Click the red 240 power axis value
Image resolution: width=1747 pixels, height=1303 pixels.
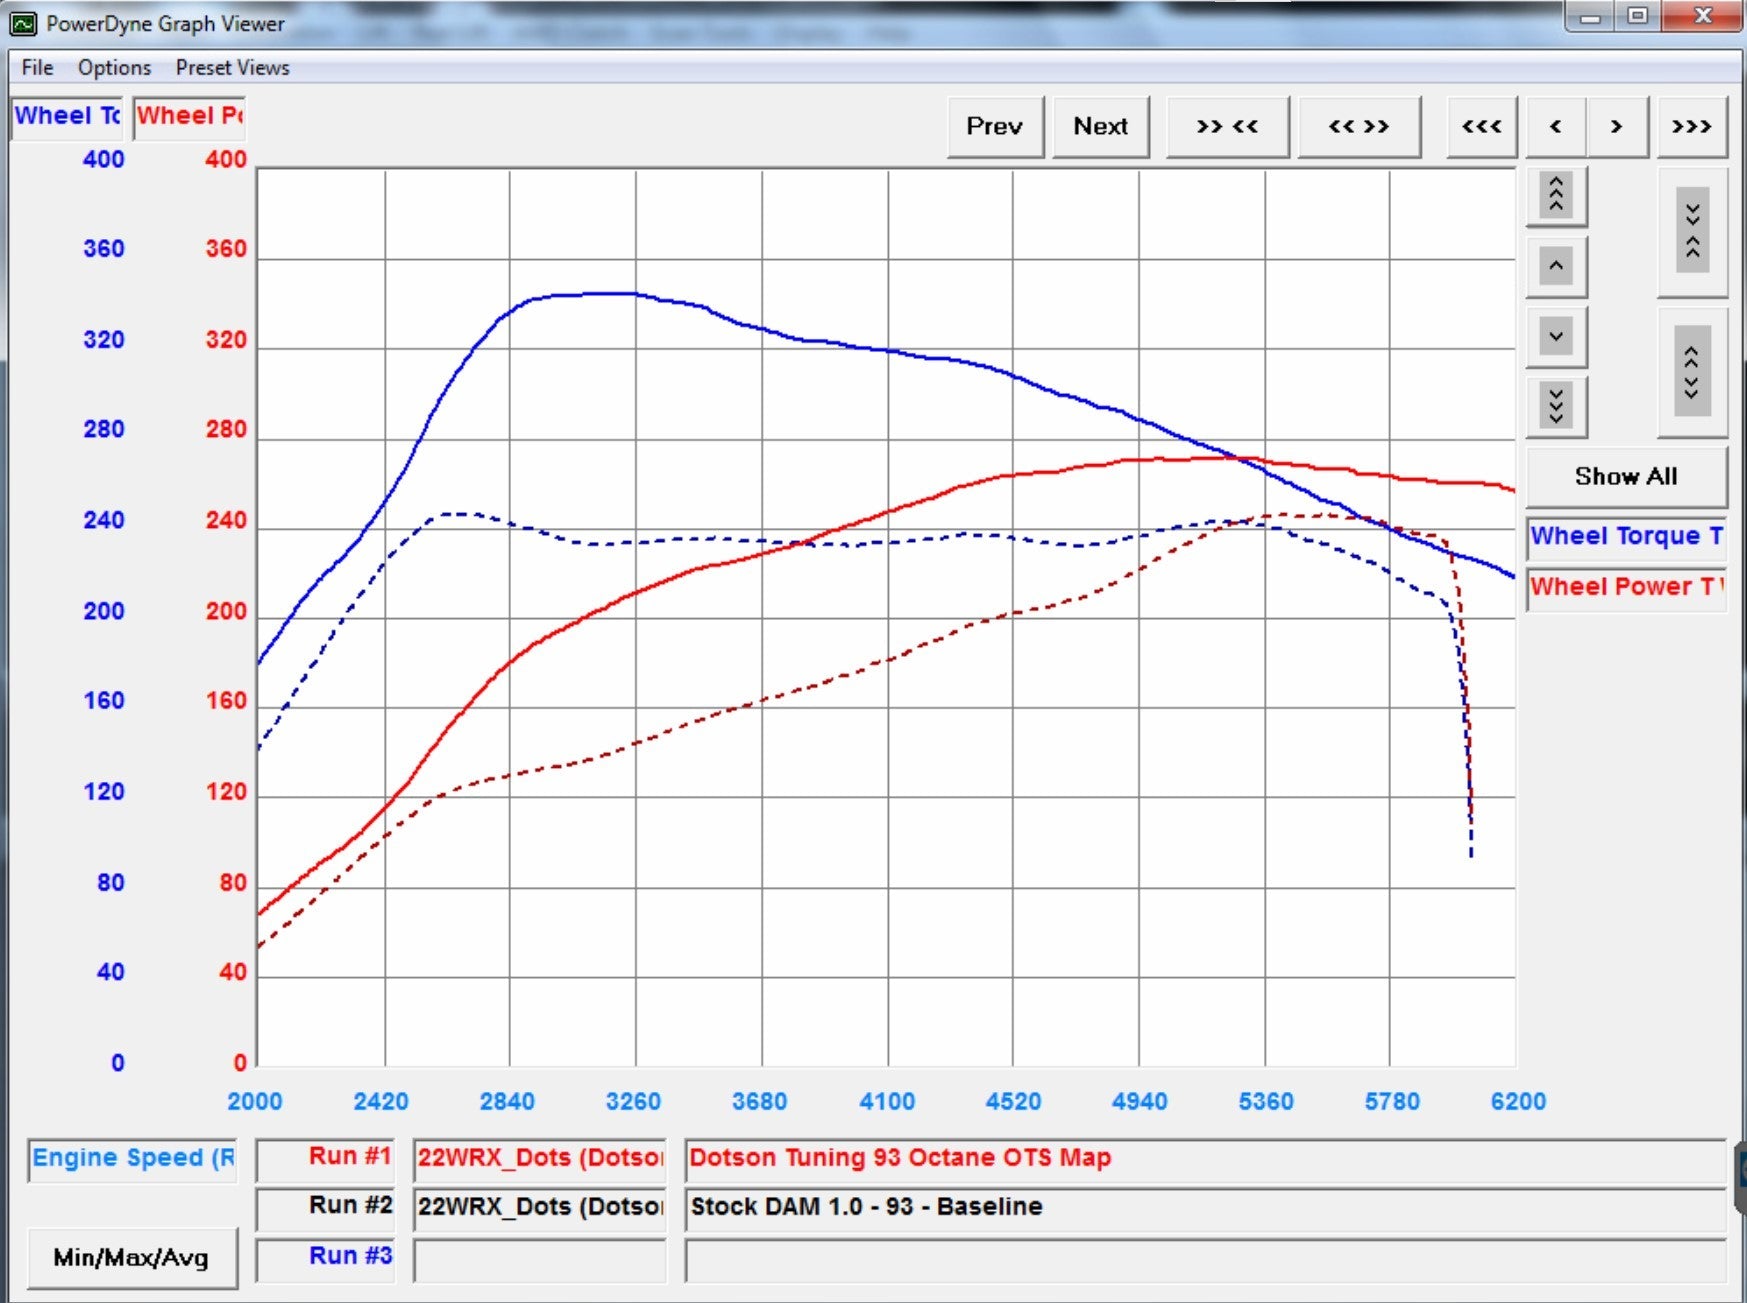coord(226,521)
